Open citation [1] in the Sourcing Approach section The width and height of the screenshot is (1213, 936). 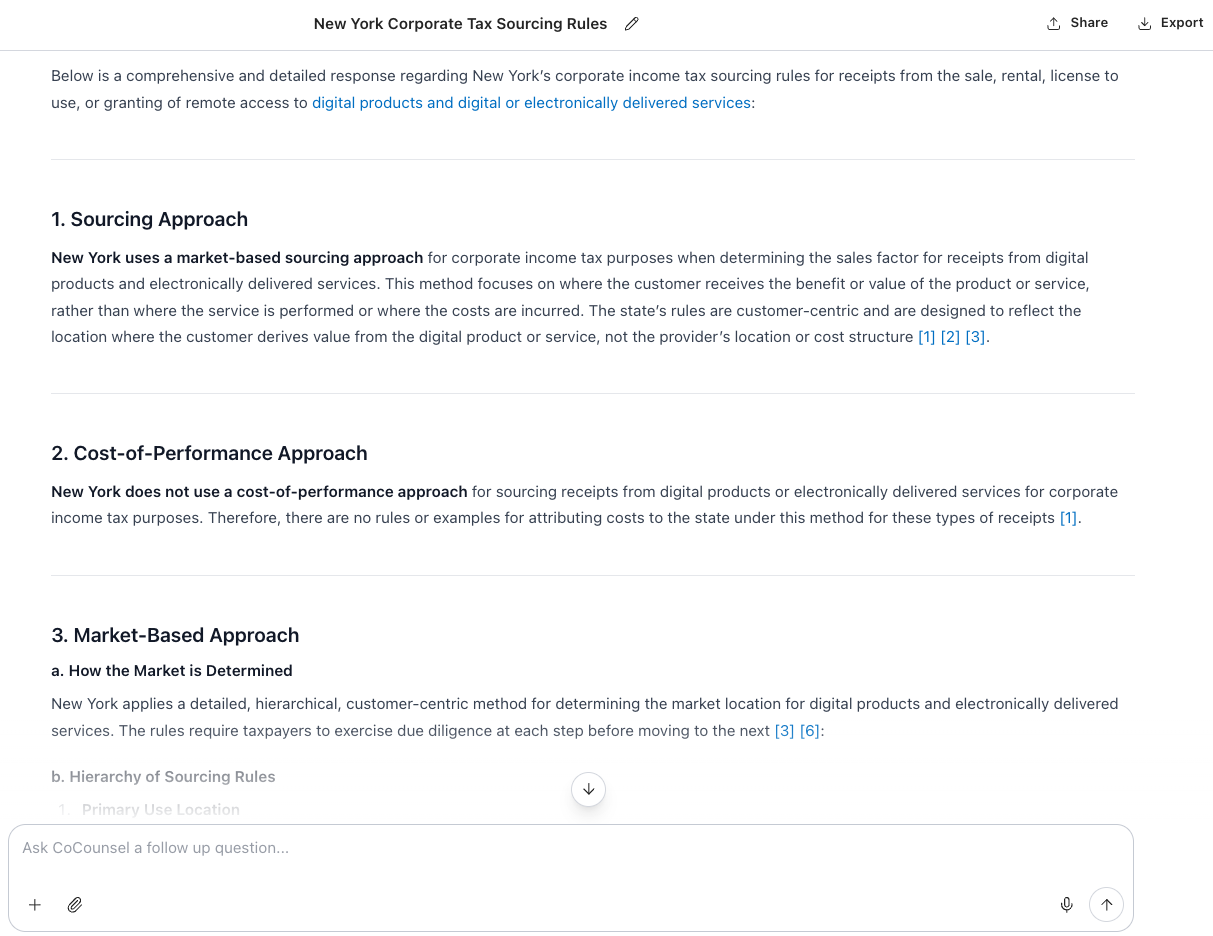(927, 337)
